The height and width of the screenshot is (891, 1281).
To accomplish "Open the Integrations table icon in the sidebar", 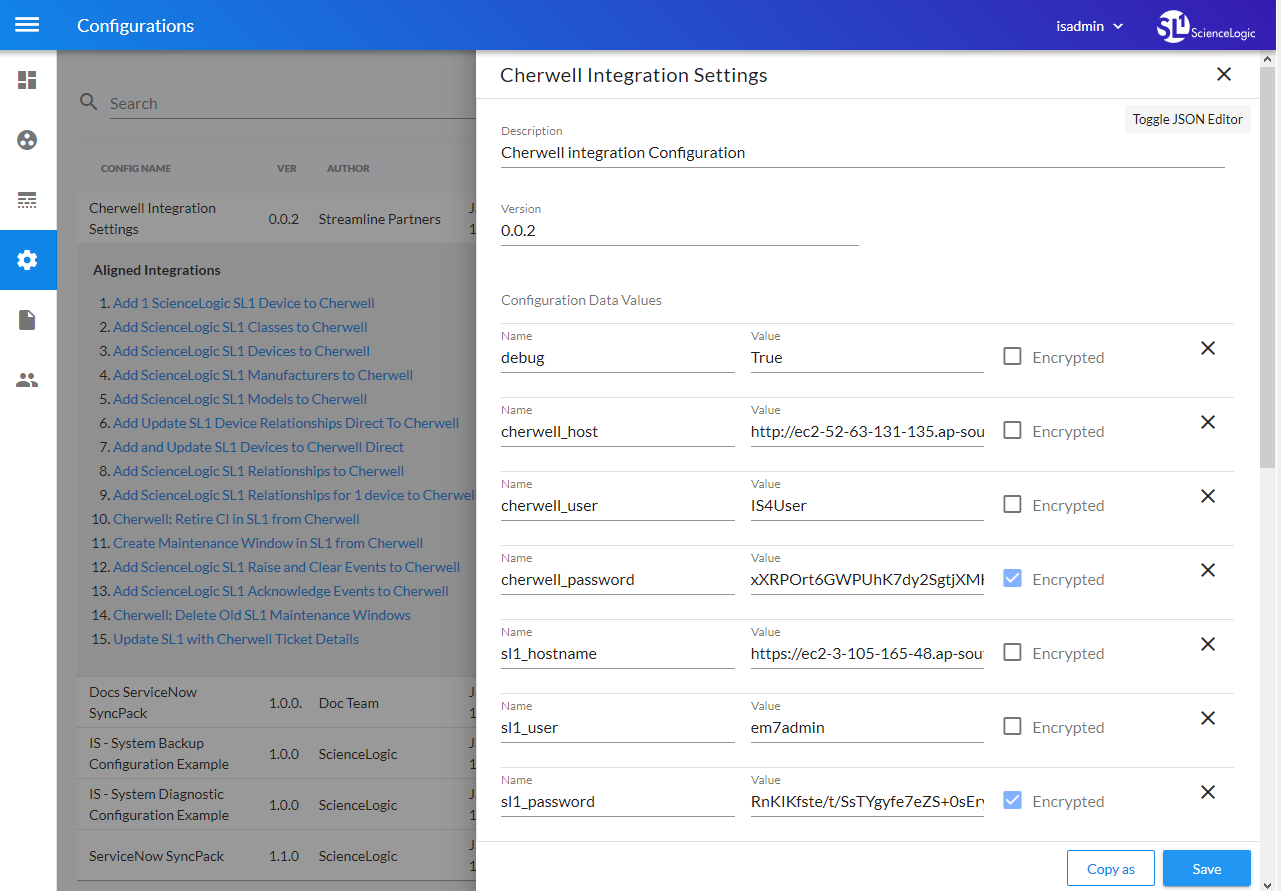I will coord(27,200).
